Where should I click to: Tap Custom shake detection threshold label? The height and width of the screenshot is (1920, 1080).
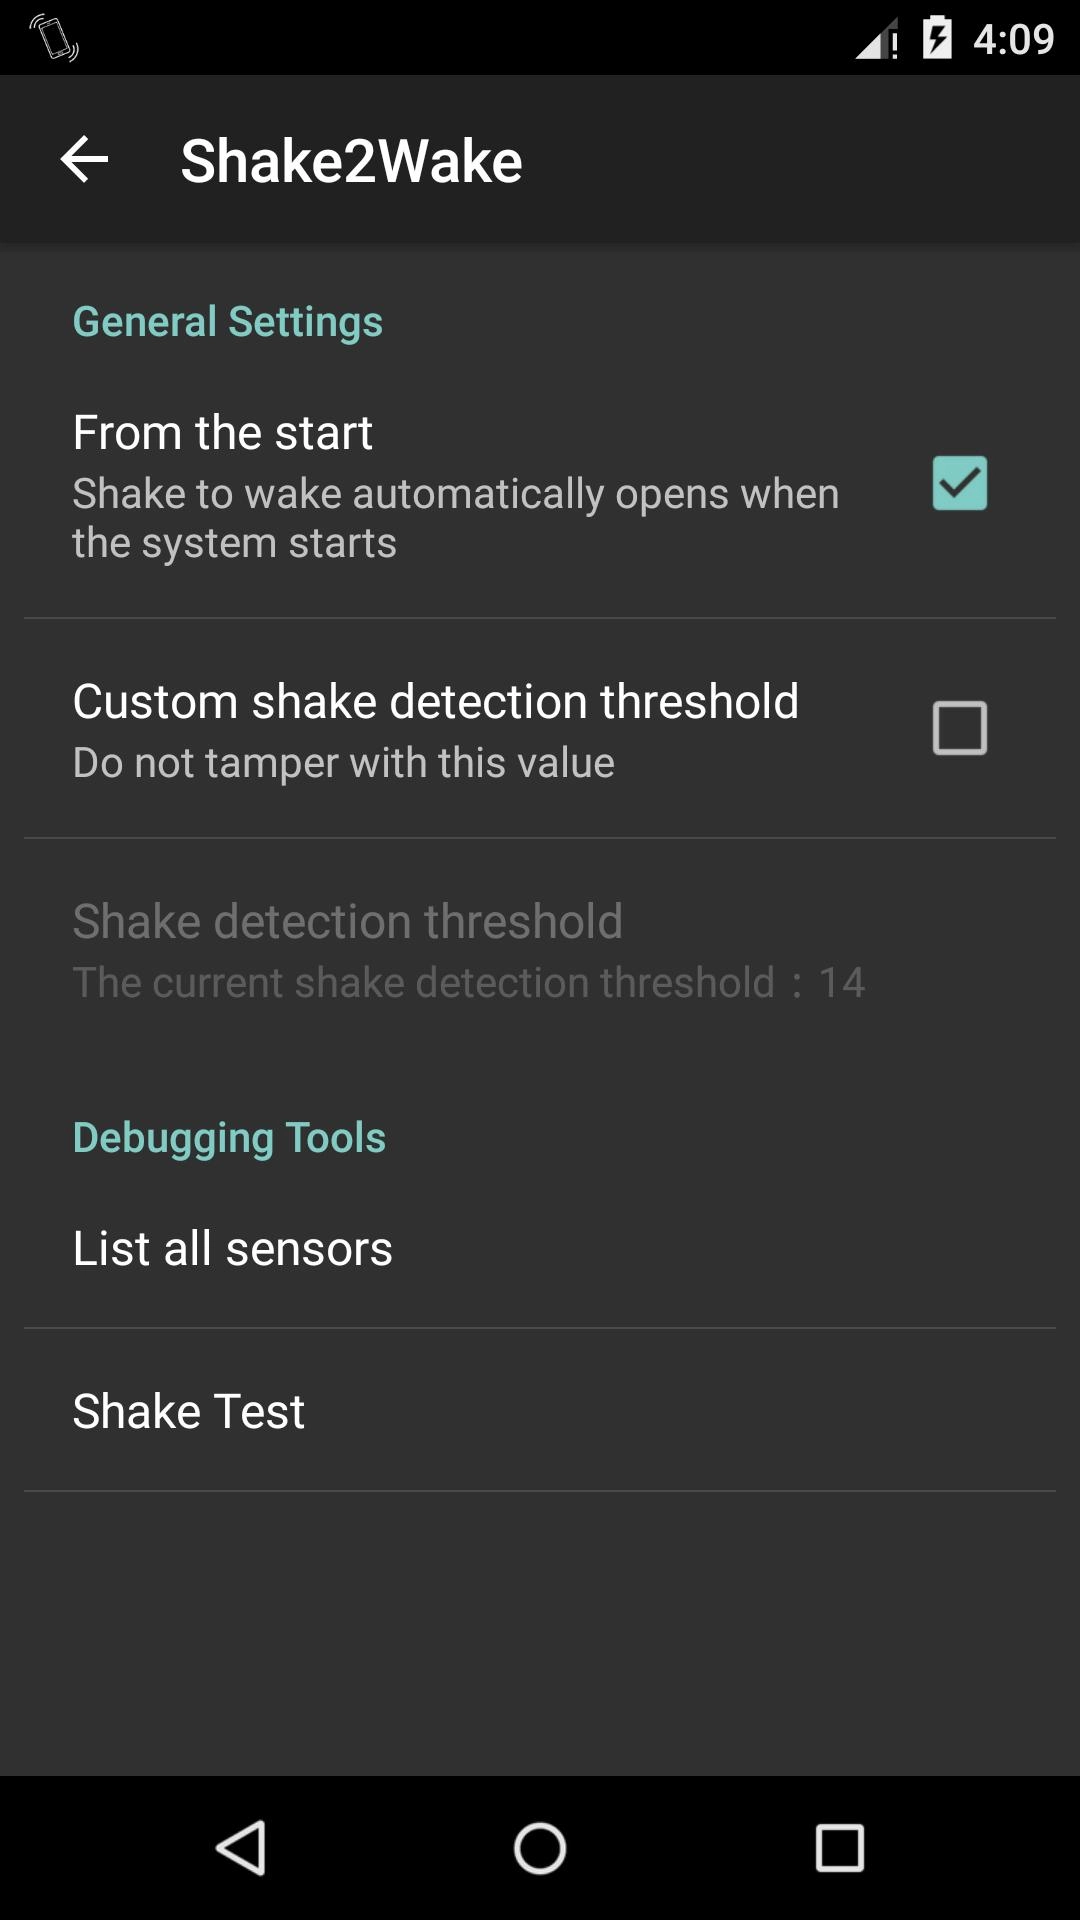436,702
